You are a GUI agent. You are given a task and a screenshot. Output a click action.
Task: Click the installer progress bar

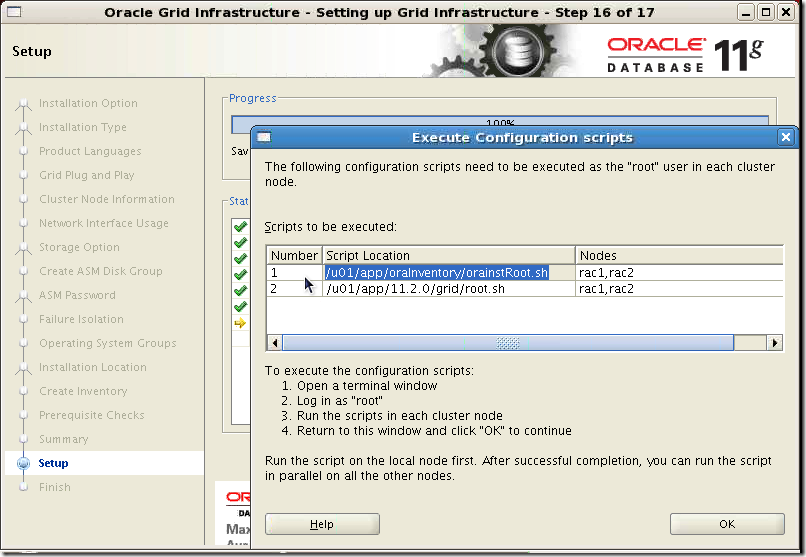coord(500,123)
